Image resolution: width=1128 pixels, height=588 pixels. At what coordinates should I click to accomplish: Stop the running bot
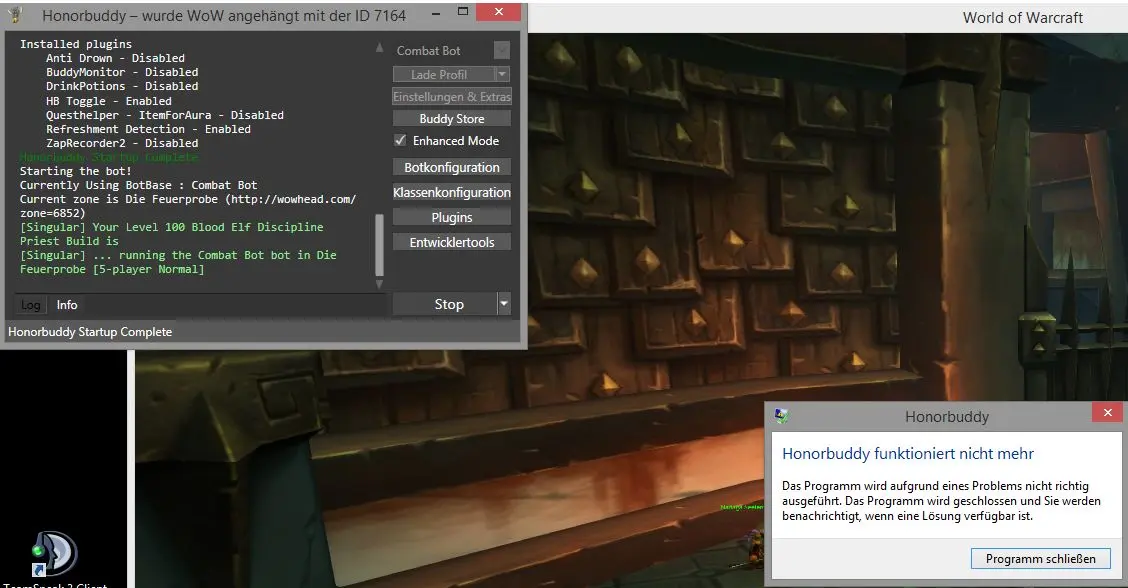click(445, 304)
